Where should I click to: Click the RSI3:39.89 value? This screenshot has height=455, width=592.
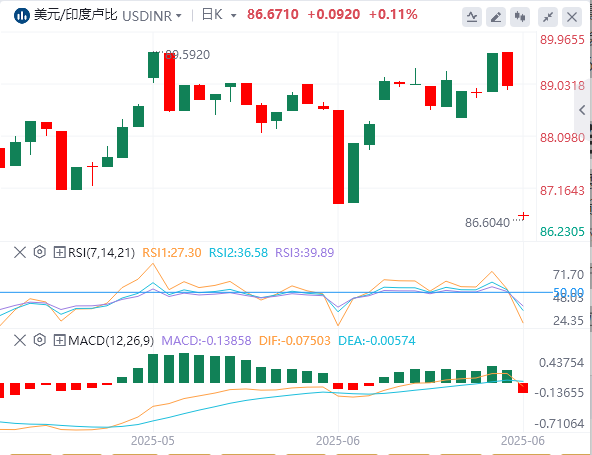point(305,253)
